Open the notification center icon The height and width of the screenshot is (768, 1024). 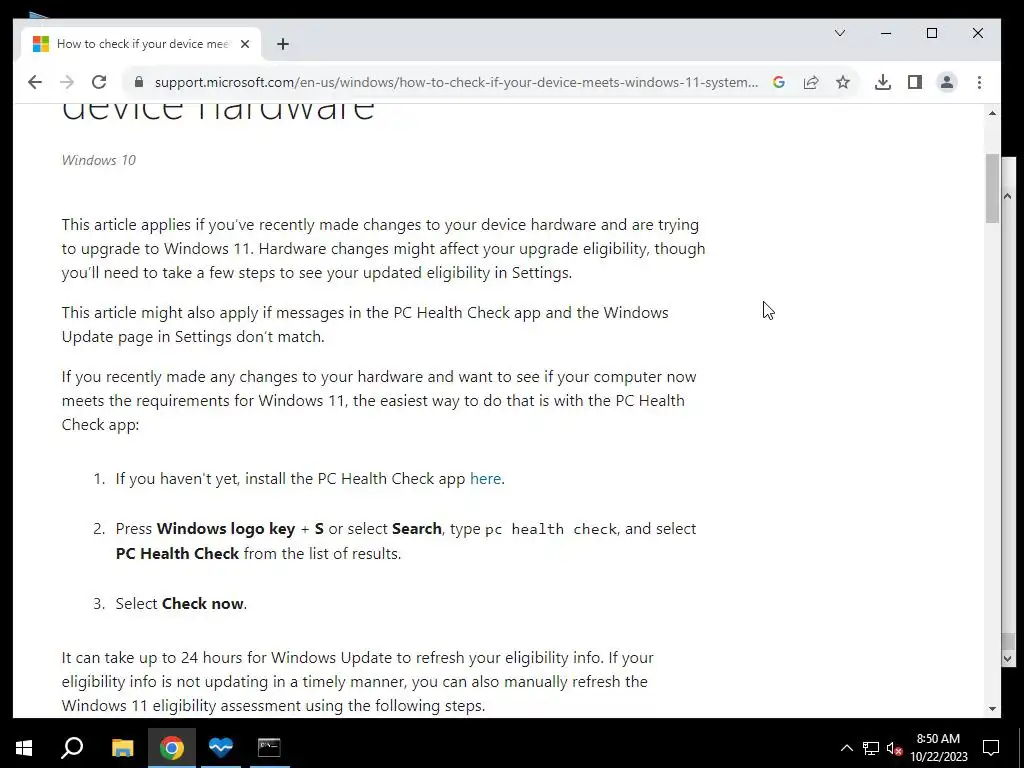pos(991,748)
